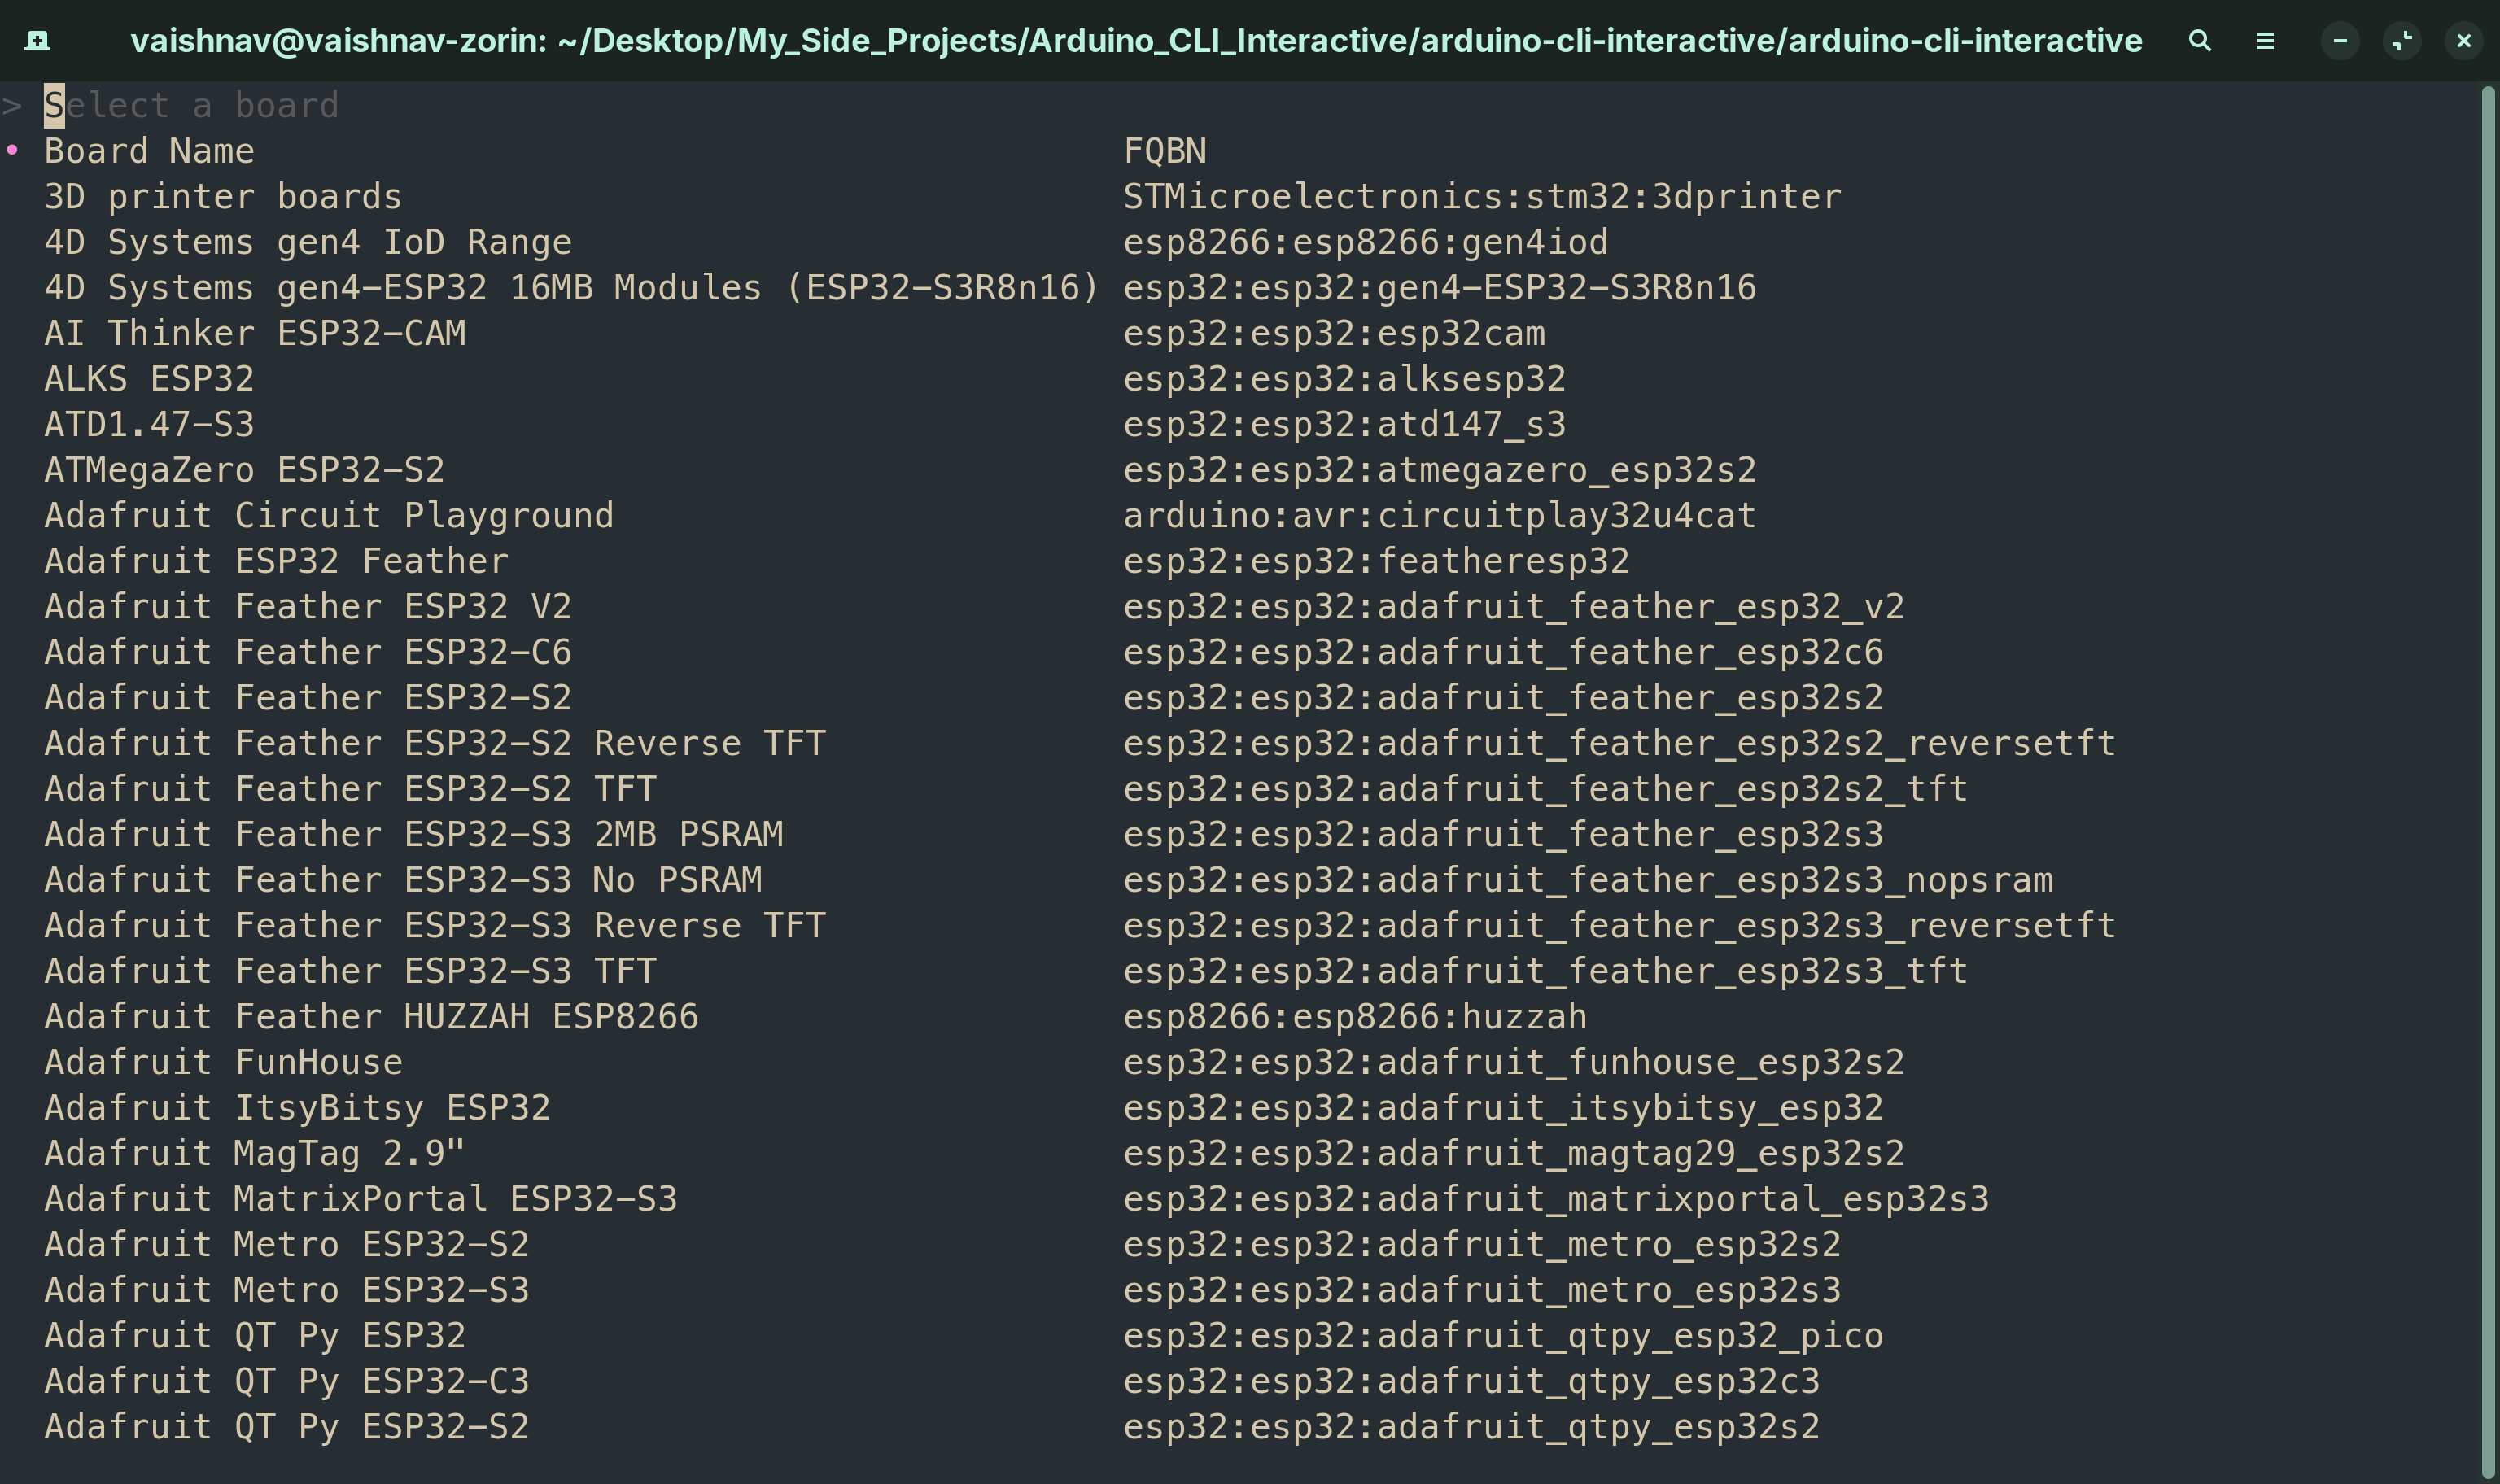2500x1484 pixels.
Task: Select Adafruit FunHouse board
Action: tap(974, 1062)
